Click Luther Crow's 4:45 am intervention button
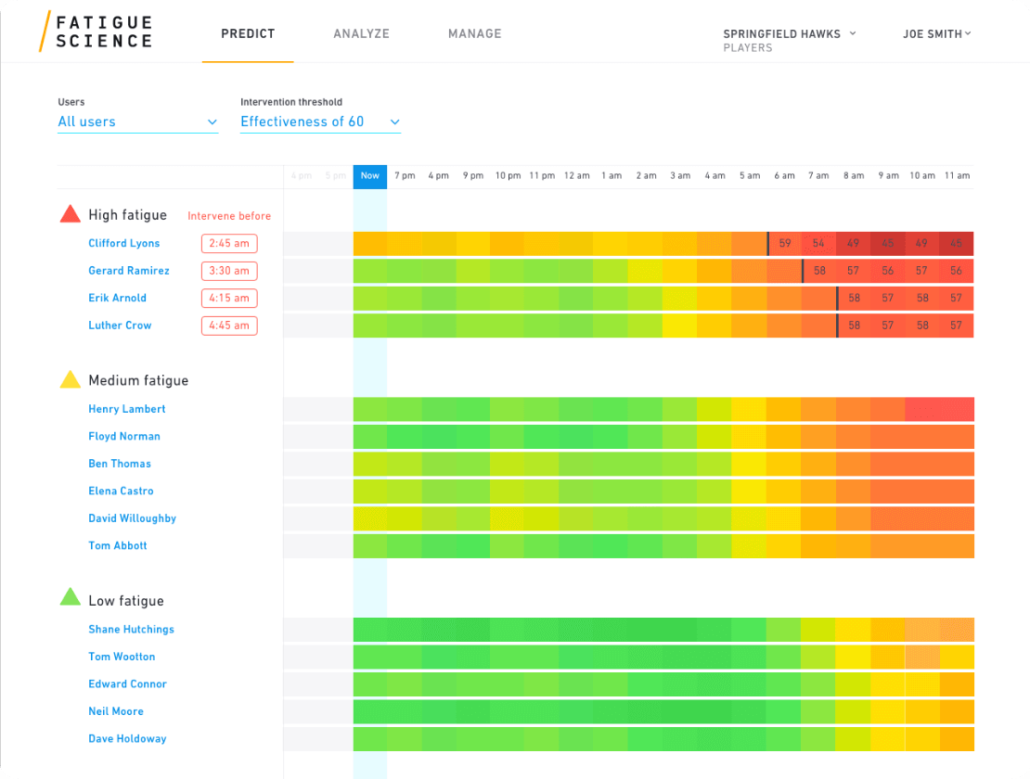This screenshot has height=779, width=1030. [x=229, y=325]
